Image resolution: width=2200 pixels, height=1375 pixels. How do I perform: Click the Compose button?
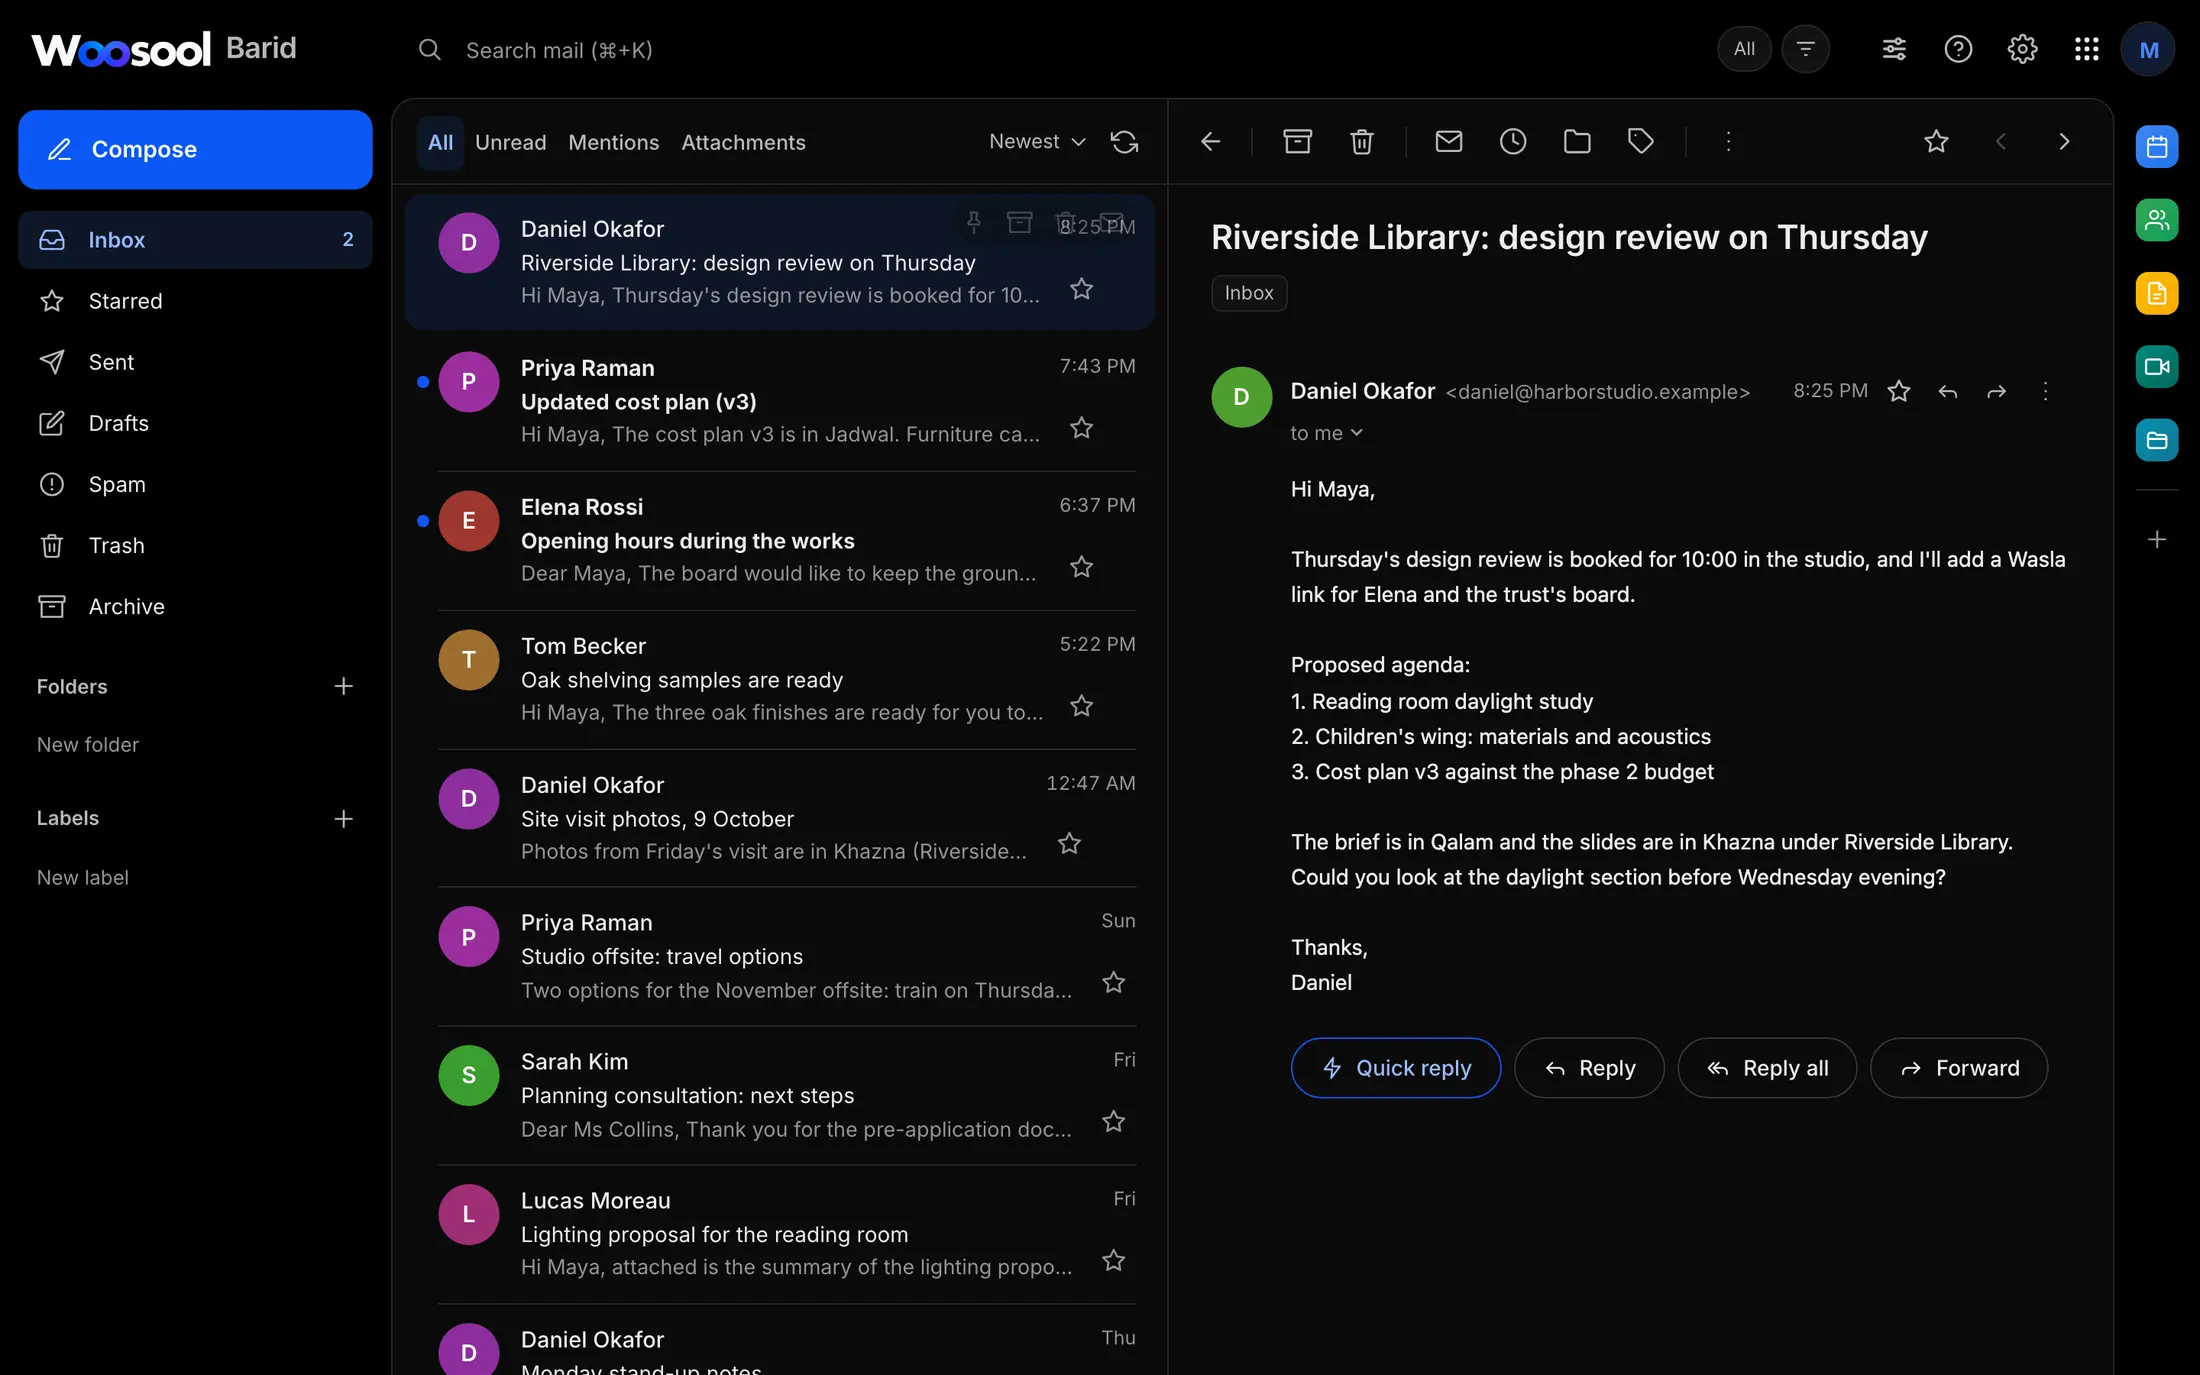click(195, 149)
